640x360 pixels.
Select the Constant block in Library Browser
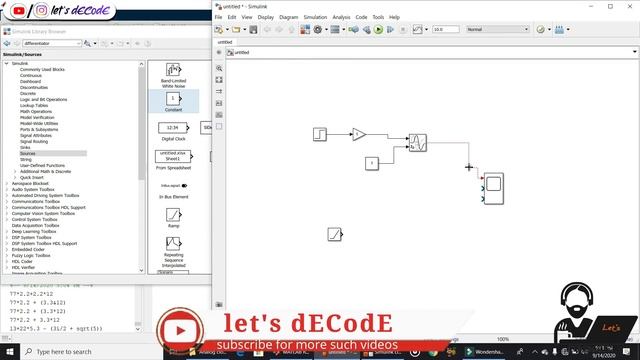click(x=173, y=101)
